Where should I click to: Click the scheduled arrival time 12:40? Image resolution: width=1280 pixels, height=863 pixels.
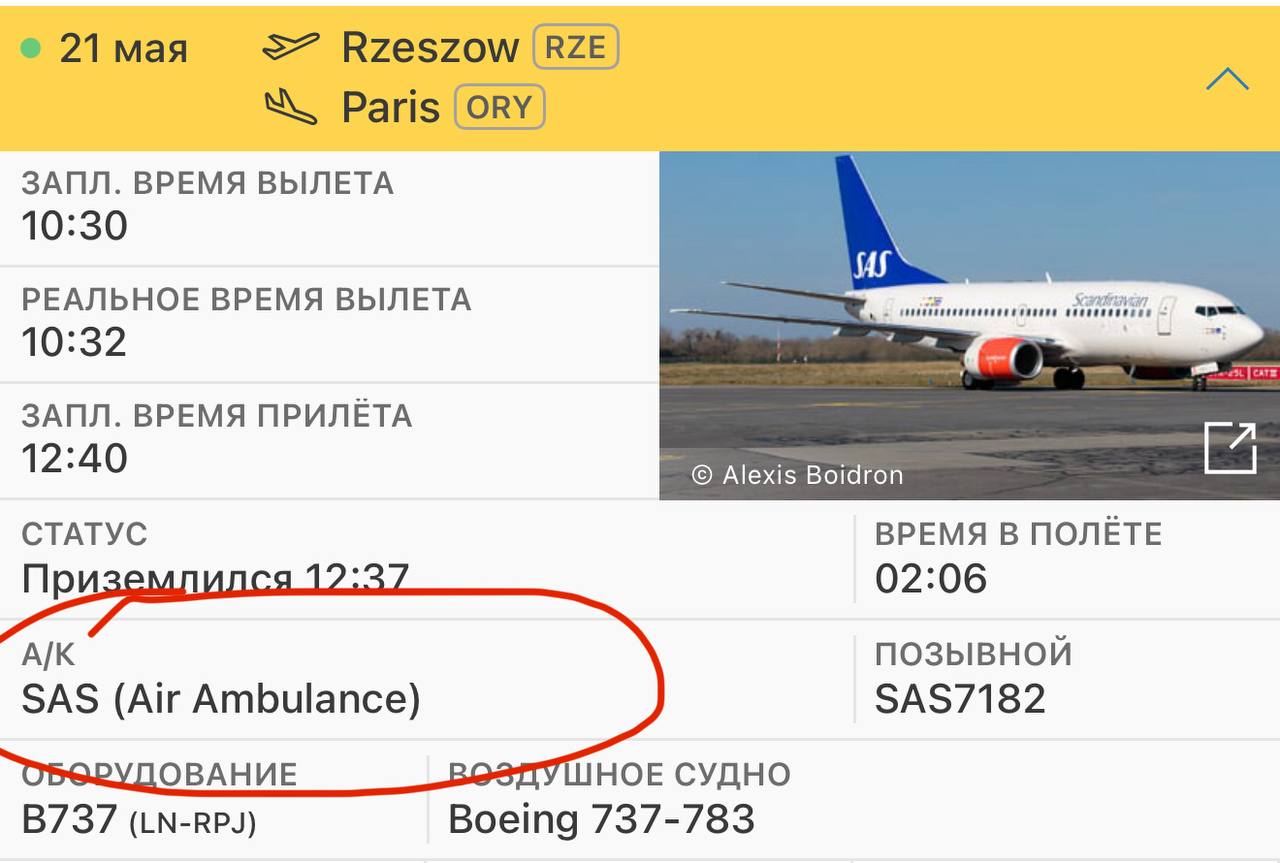(75, 458)
